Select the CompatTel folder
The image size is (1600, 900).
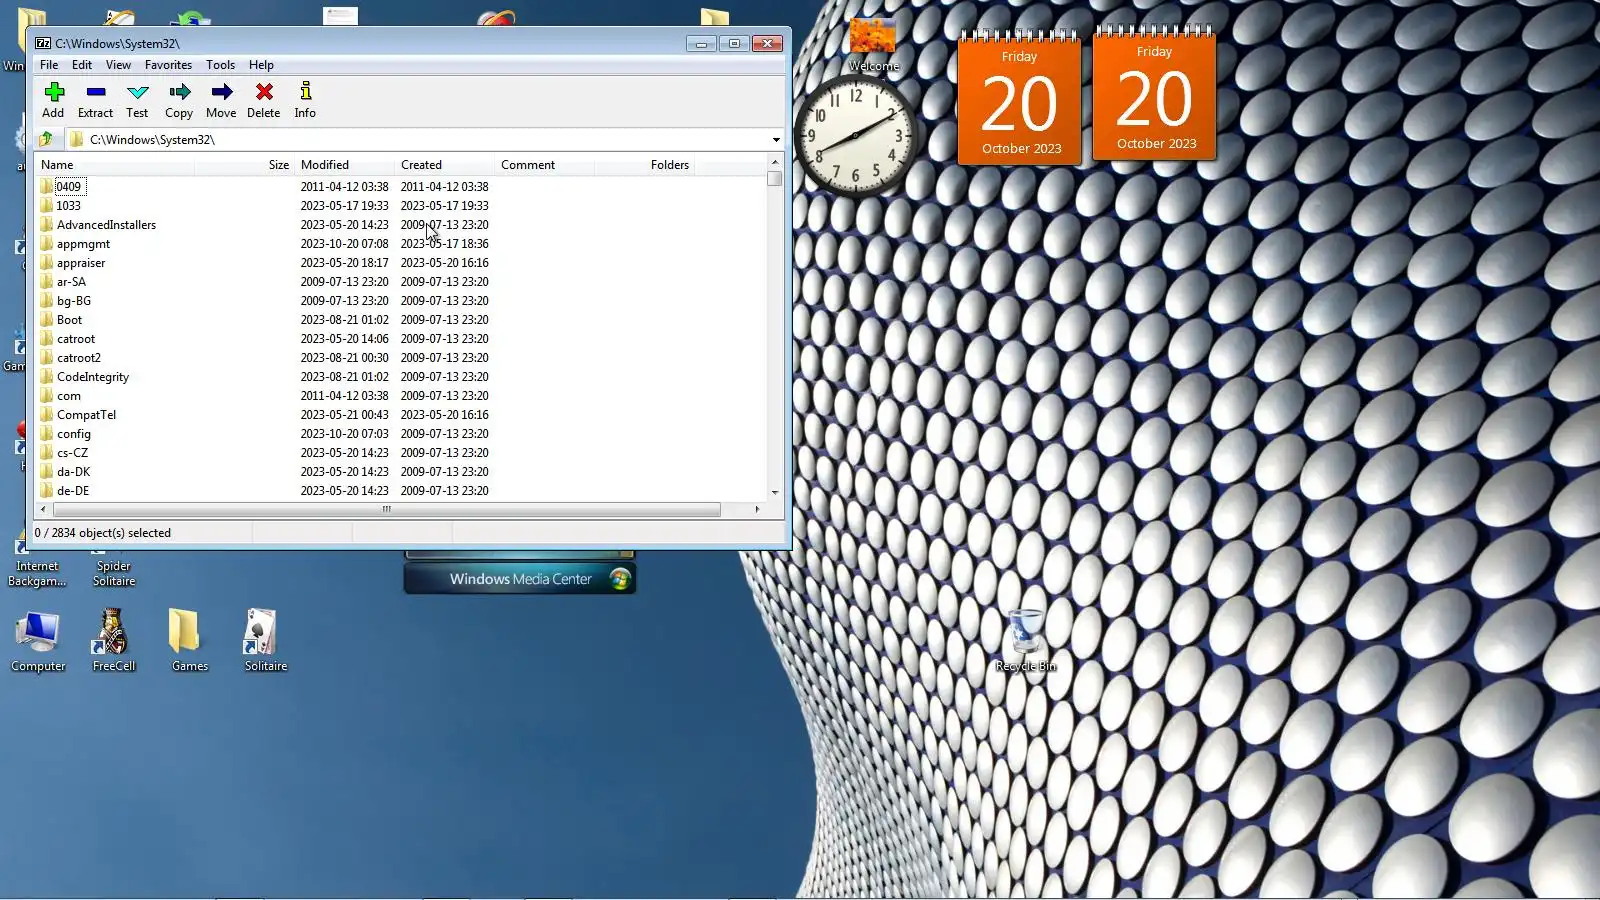[86, 415]
